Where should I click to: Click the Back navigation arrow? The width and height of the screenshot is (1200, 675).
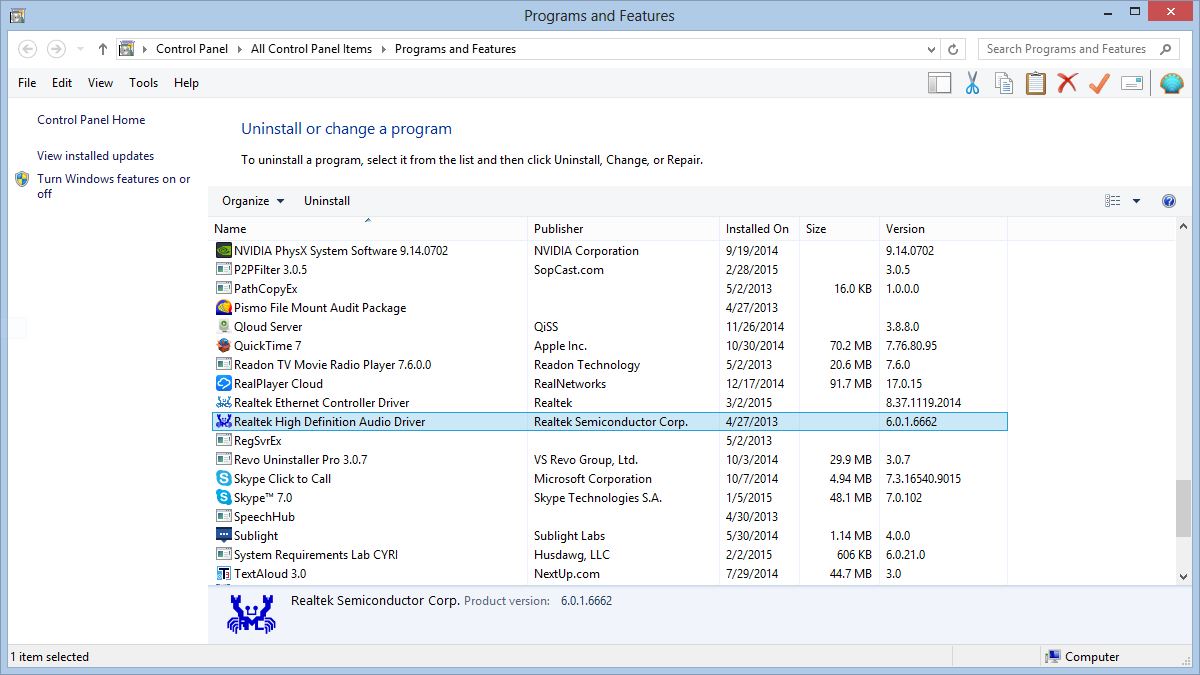point(27,49)
